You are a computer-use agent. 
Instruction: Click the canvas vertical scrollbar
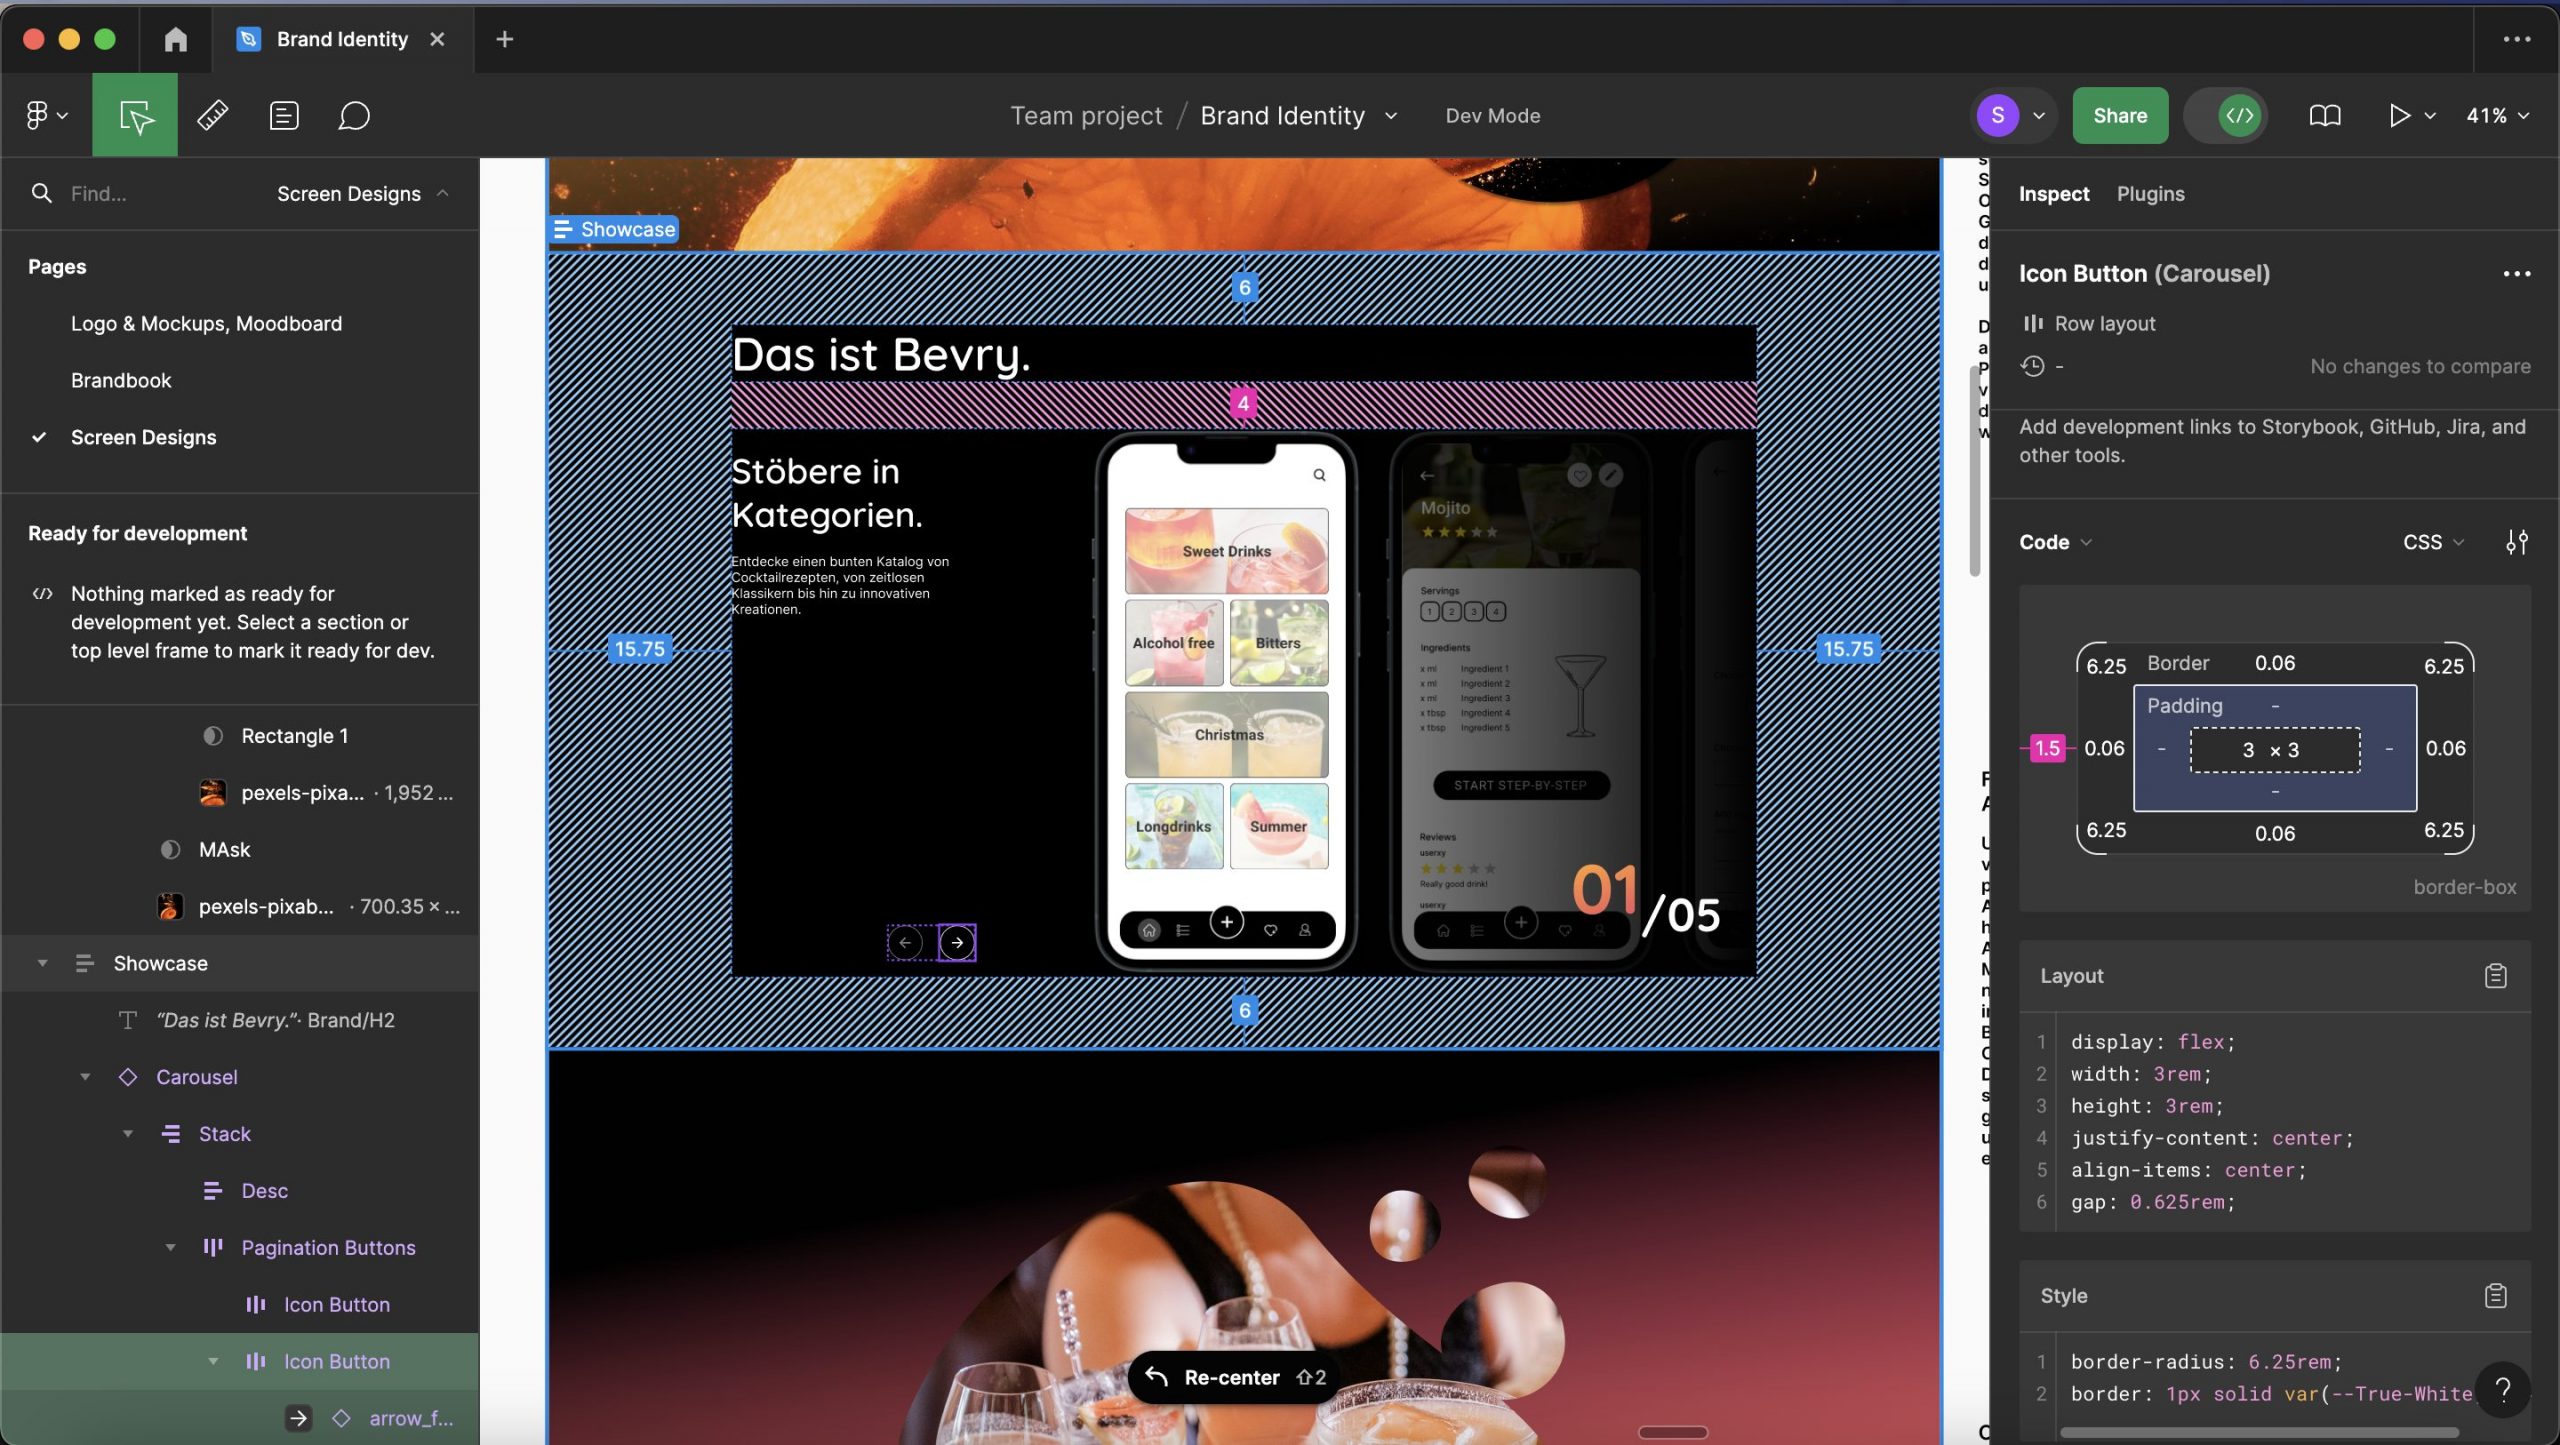point(1974,470)
